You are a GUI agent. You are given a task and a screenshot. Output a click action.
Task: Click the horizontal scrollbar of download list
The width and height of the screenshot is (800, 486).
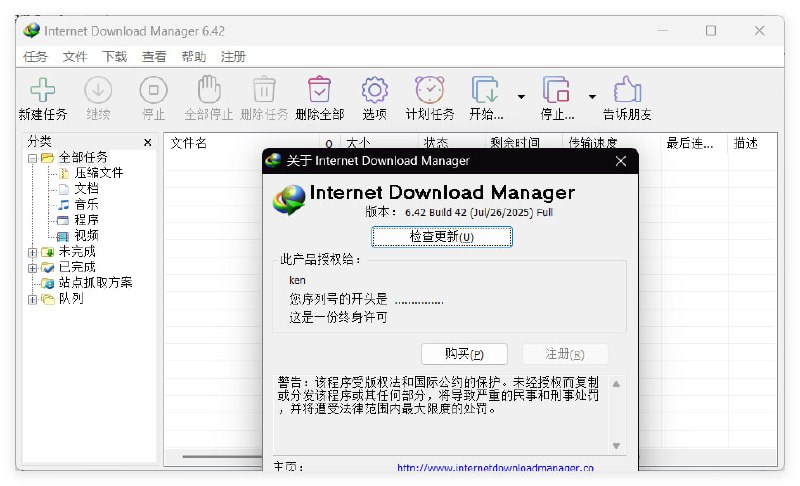click(x=222, y=456)
